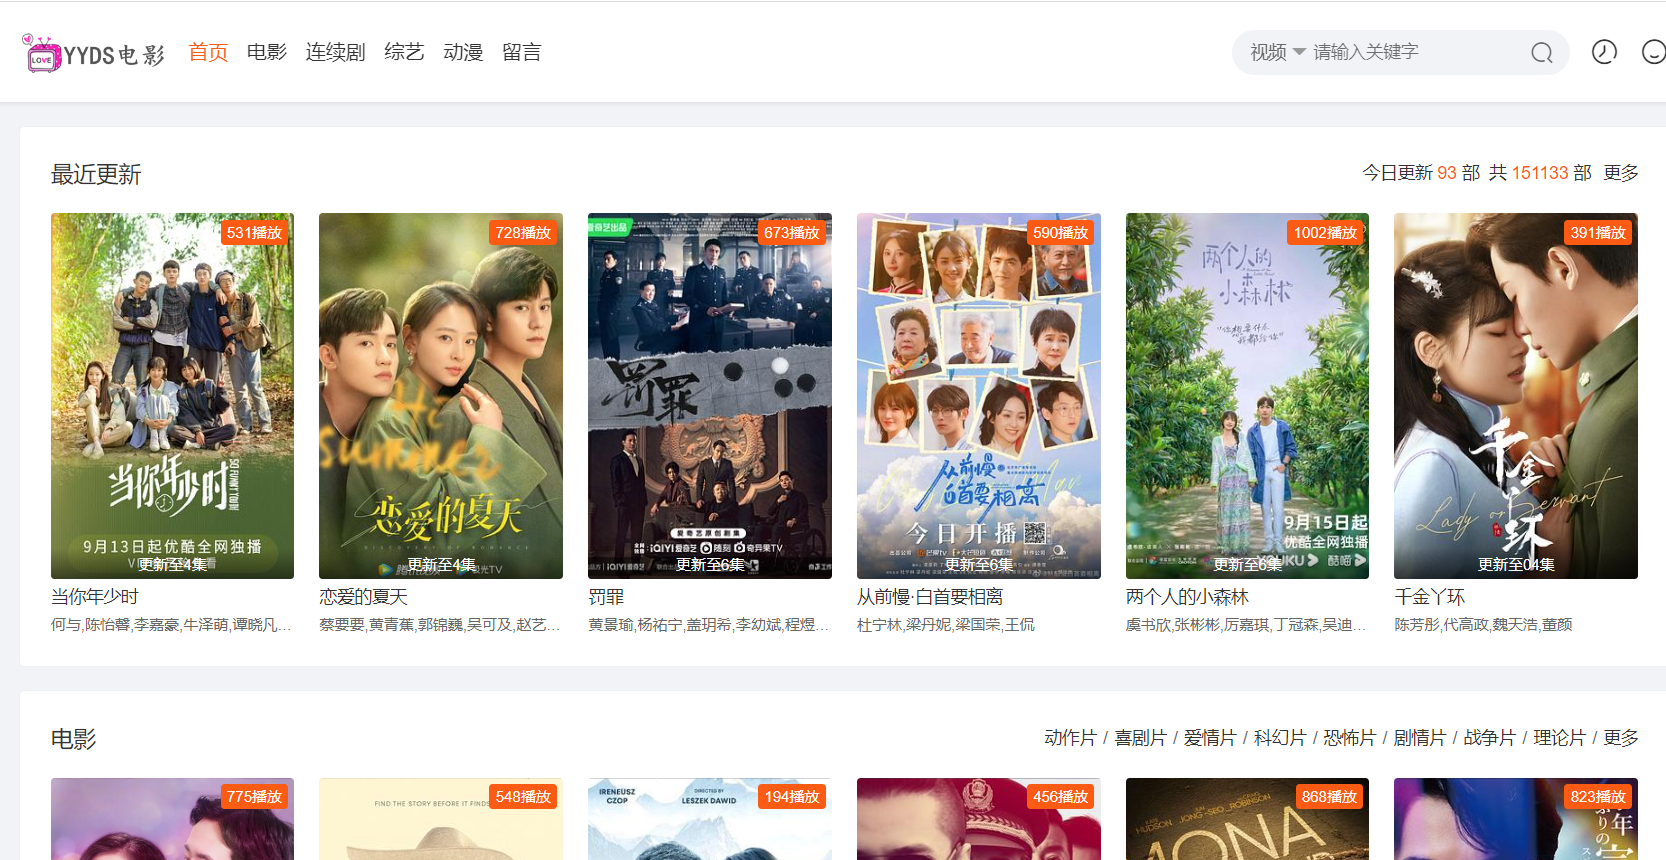This screenshot has height=860, width=1666.
Task: Click the 391播放 badge on 千金丫环
Action: pos(1599,233)
